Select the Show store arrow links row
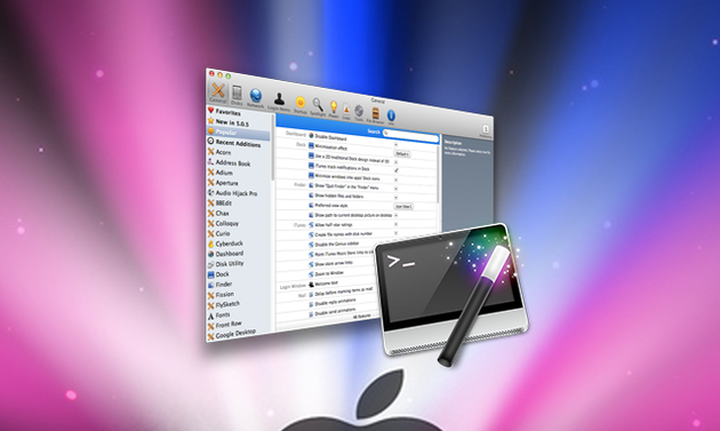 (x=333, y=263)
